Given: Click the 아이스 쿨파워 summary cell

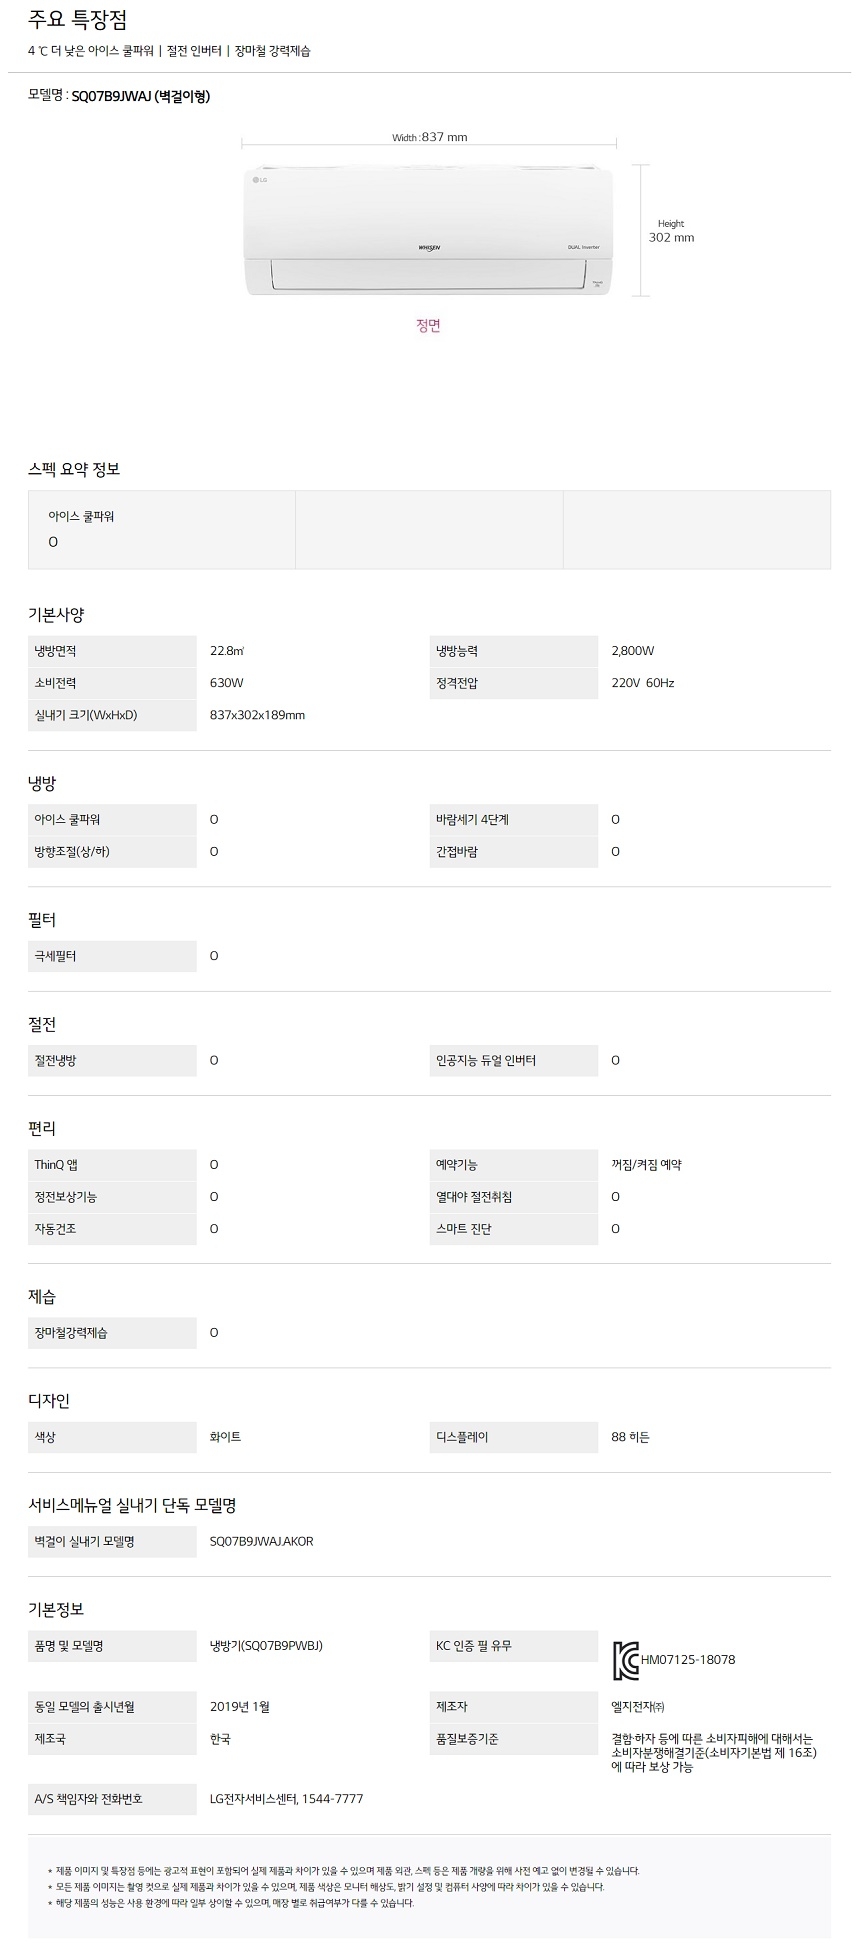Looking at the screenshot, I should [x=161, y=529].
